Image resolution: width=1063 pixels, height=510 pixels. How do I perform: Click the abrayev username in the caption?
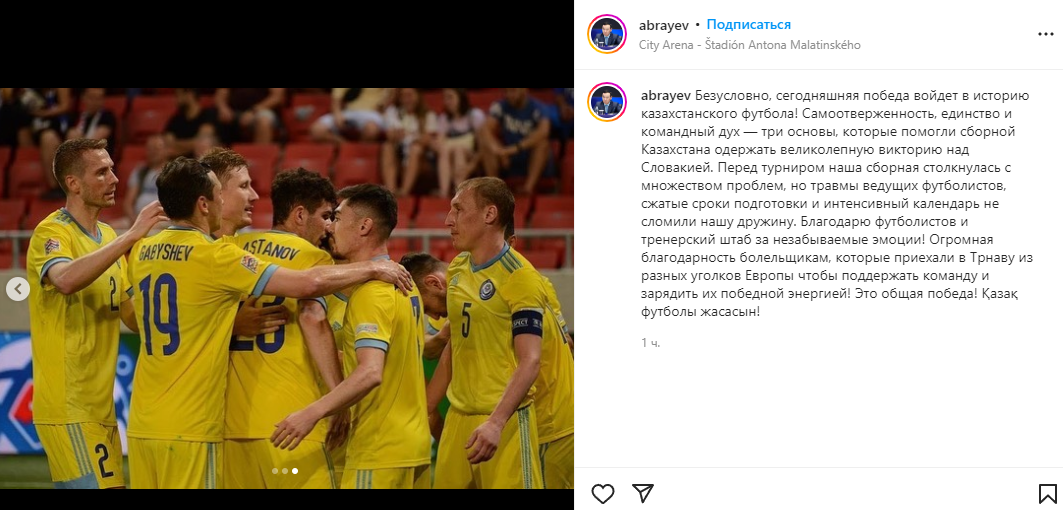tap(664, 94)
